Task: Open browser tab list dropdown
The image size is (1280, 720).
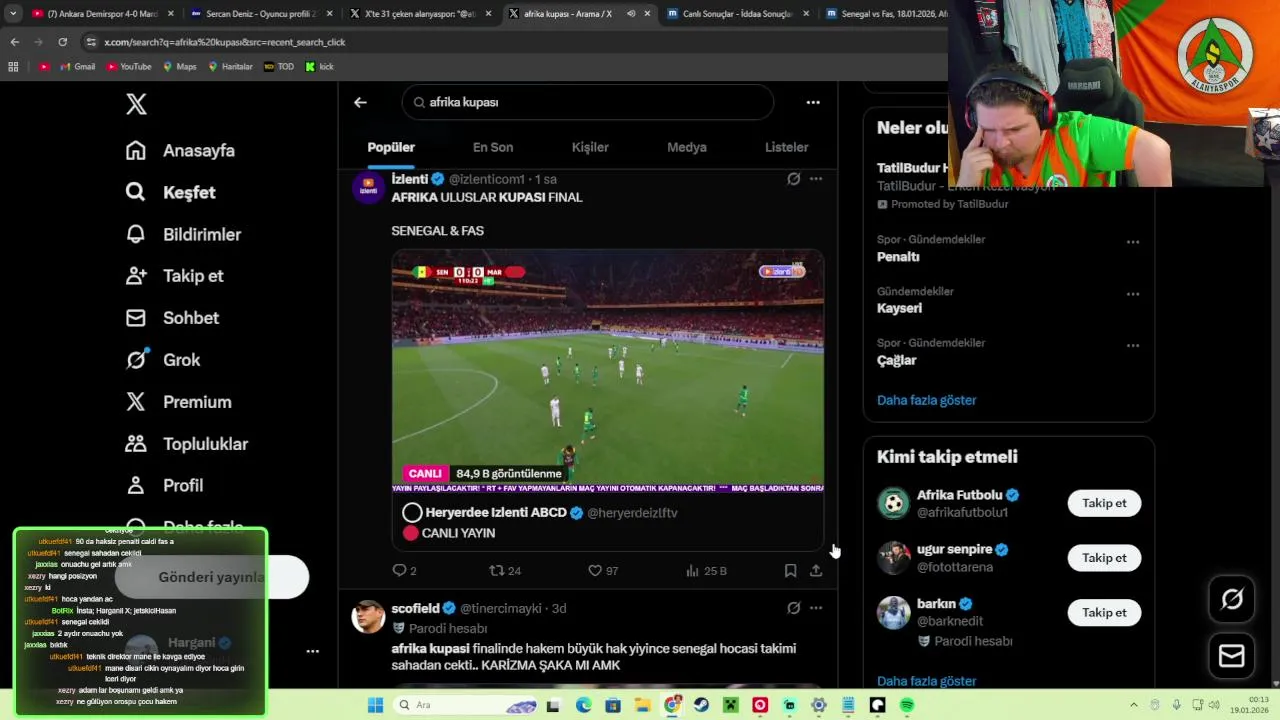Action: coord(13,14)
